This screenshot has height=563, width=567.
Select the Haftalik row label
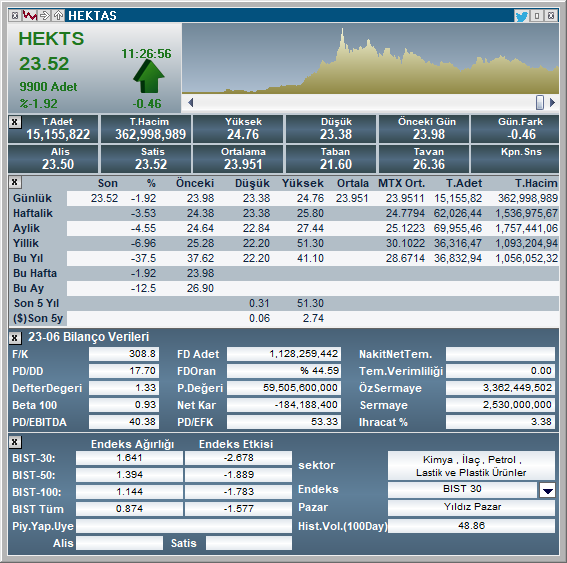point(33,213)
